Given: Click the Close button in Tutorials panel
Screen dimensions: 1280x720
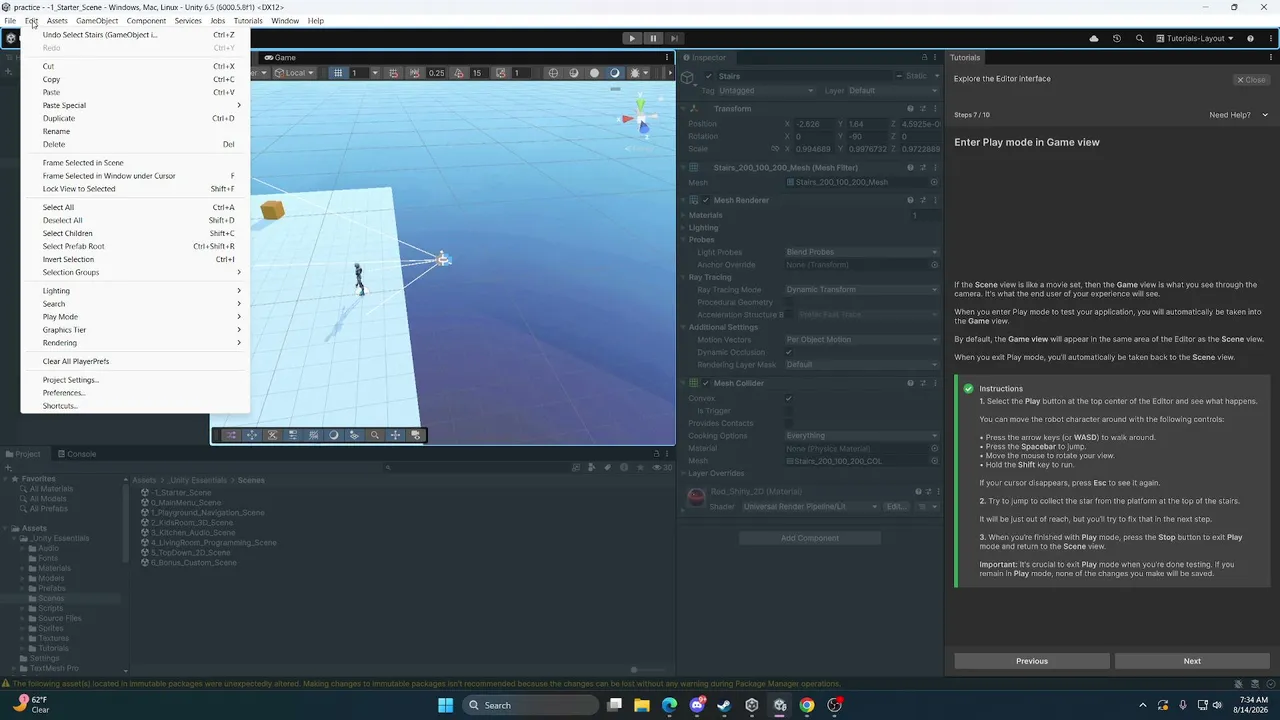Looking at the screenshot, I should [x=1251, y=80].
